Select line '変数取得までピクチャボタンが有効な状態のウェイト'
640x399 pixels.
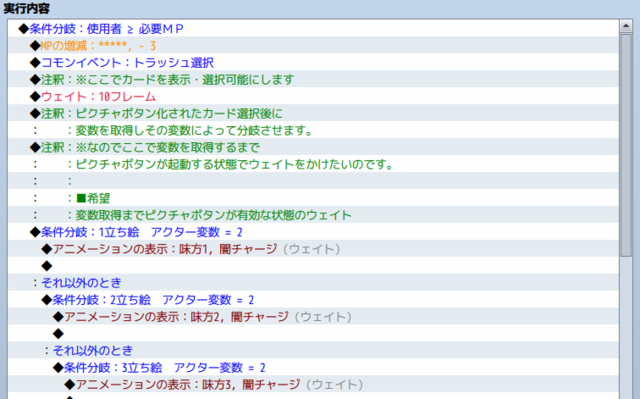313,215
